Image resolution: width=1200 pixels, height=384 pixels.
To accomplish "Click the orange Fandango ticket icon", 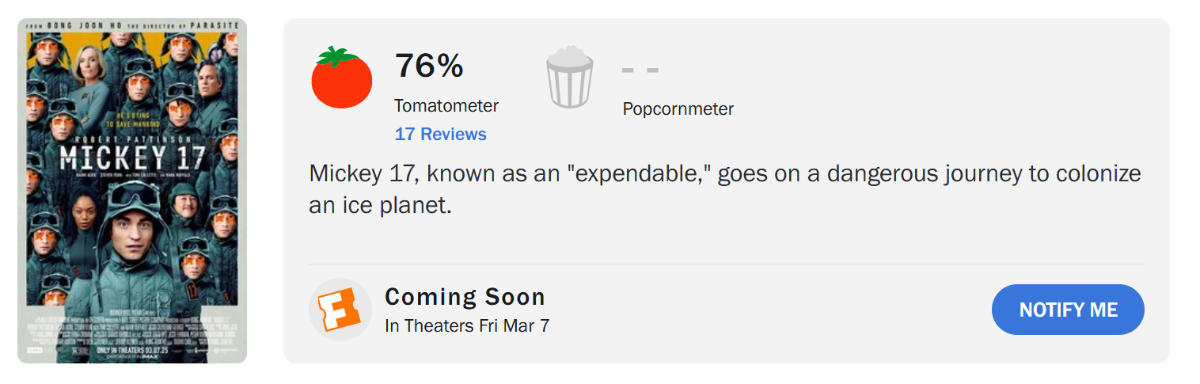I will click(x=340, y=310).
